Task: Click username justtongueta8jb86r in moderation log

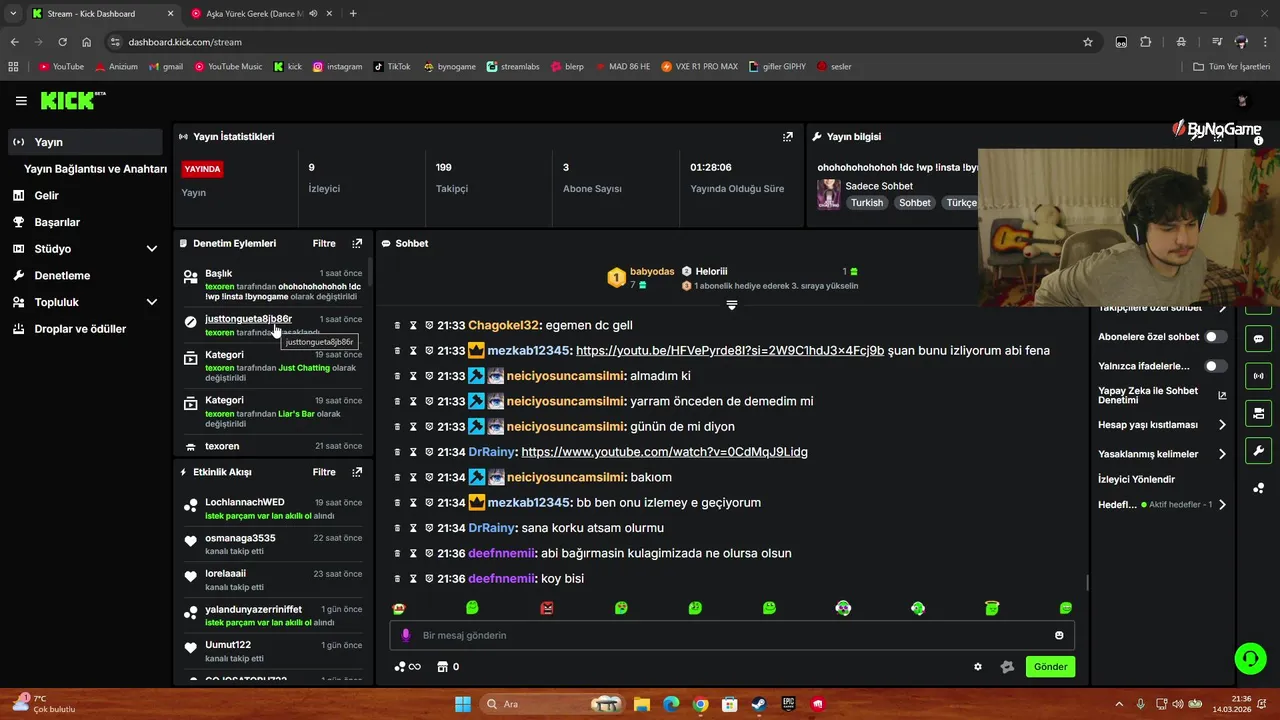Action: click(x=248, y=319)
